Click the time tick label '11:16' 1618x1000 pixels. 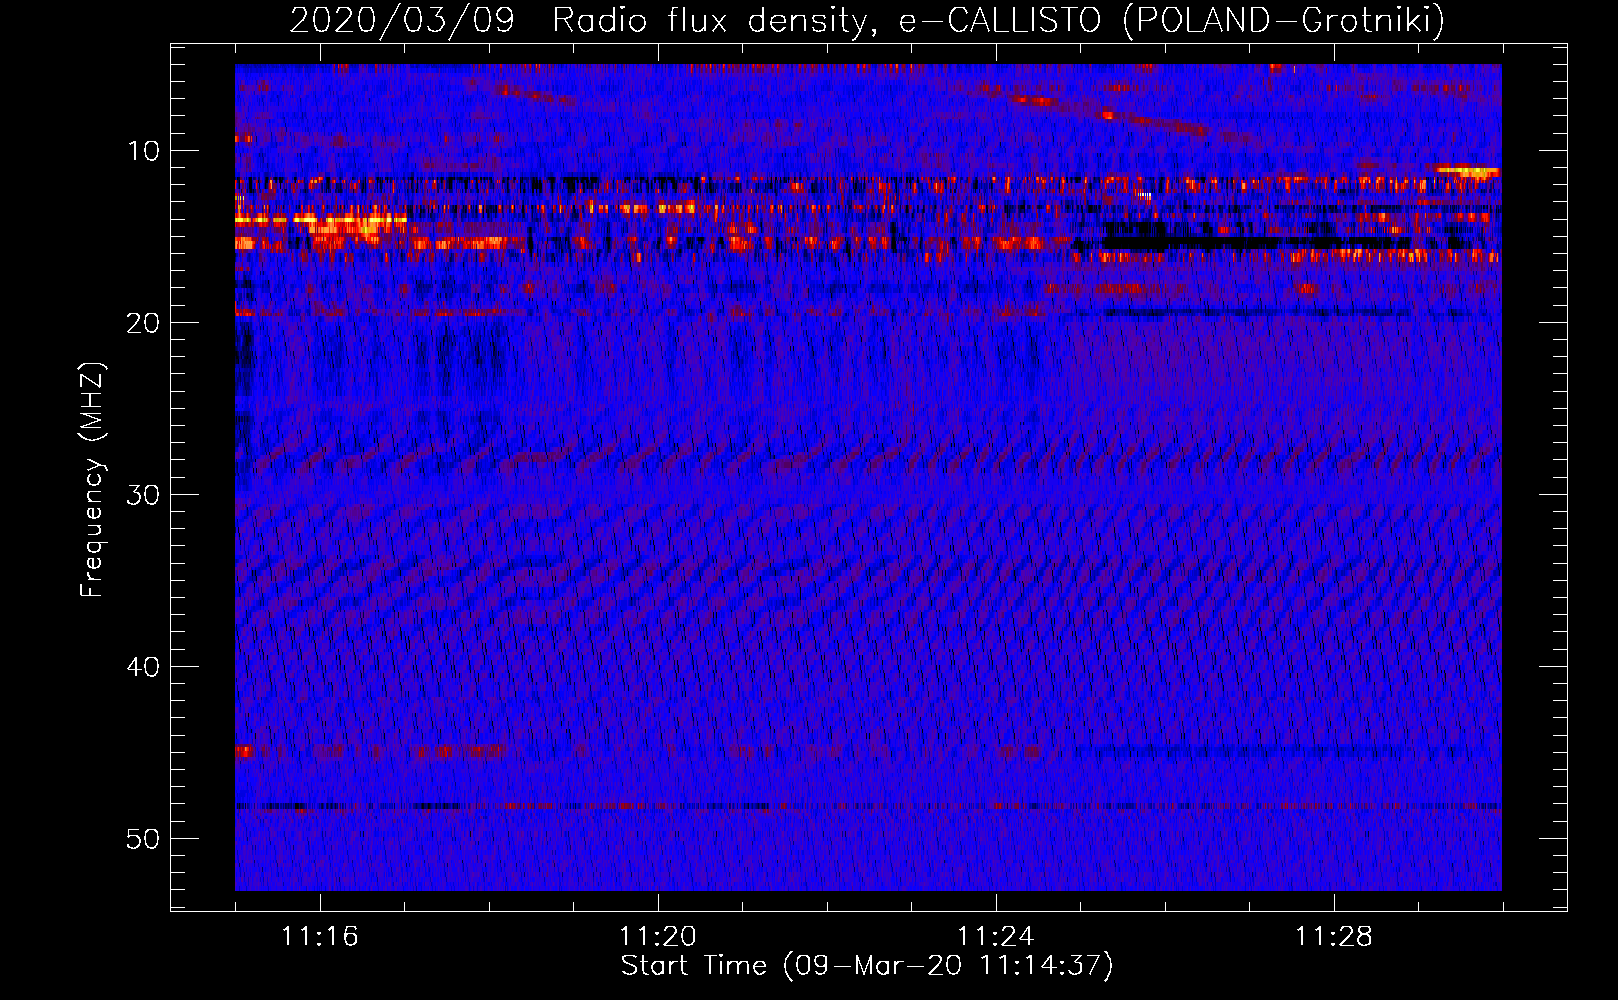pyautogui.click(x=320, y=936)
